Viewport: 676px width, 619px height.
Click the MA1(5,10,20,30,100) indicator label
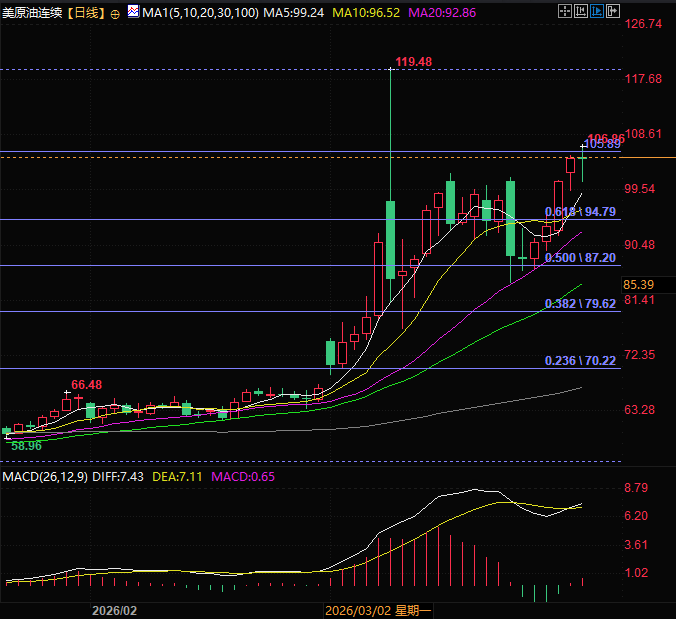pyautogui.click(x=200, y=13)
